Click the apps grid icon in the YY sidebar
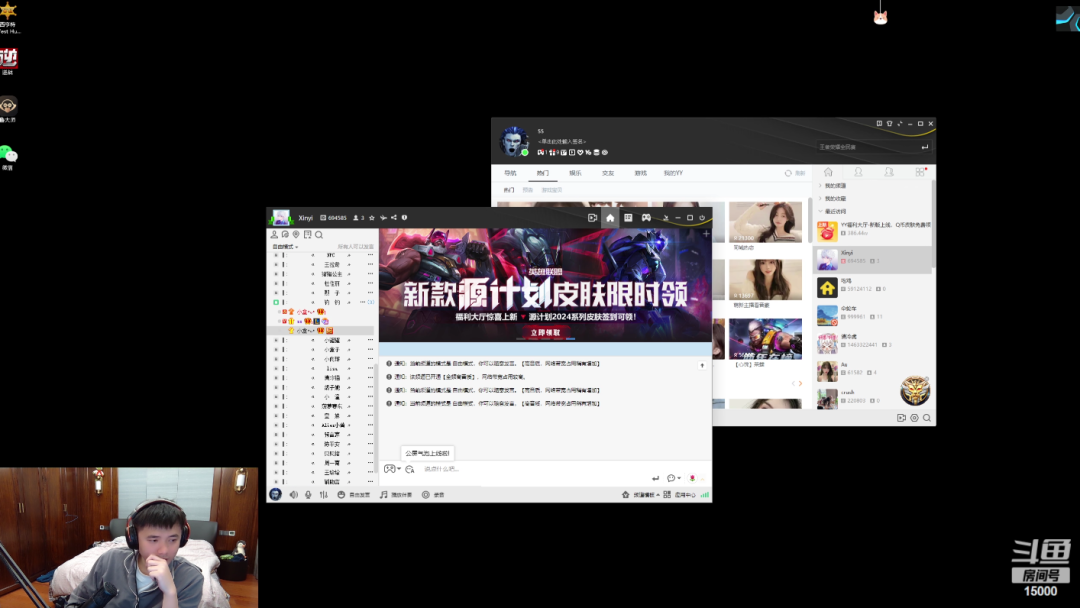The image size is (1080, 608). 920,172
